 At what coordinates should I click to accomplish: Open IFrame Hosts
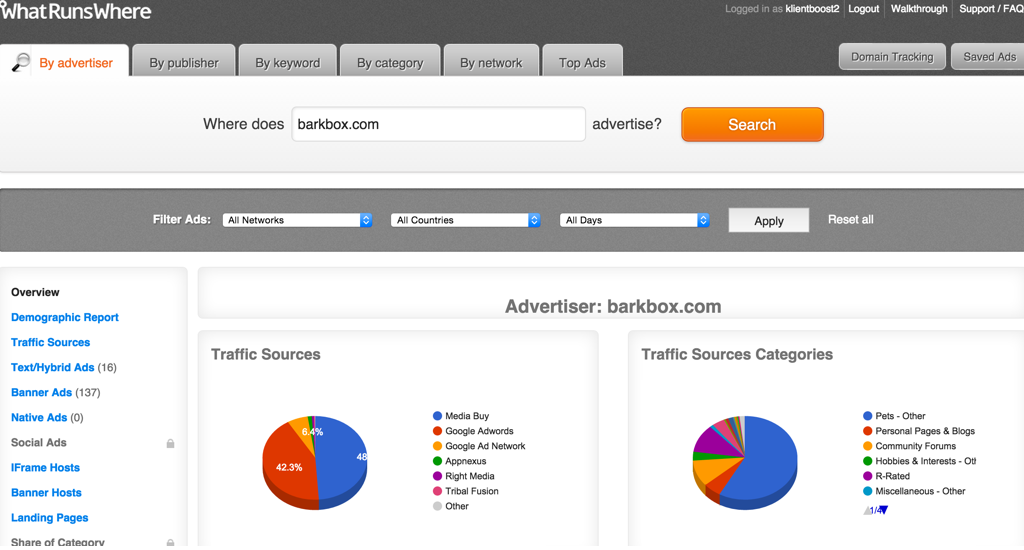pyautogui.click(x=45, y=468)
